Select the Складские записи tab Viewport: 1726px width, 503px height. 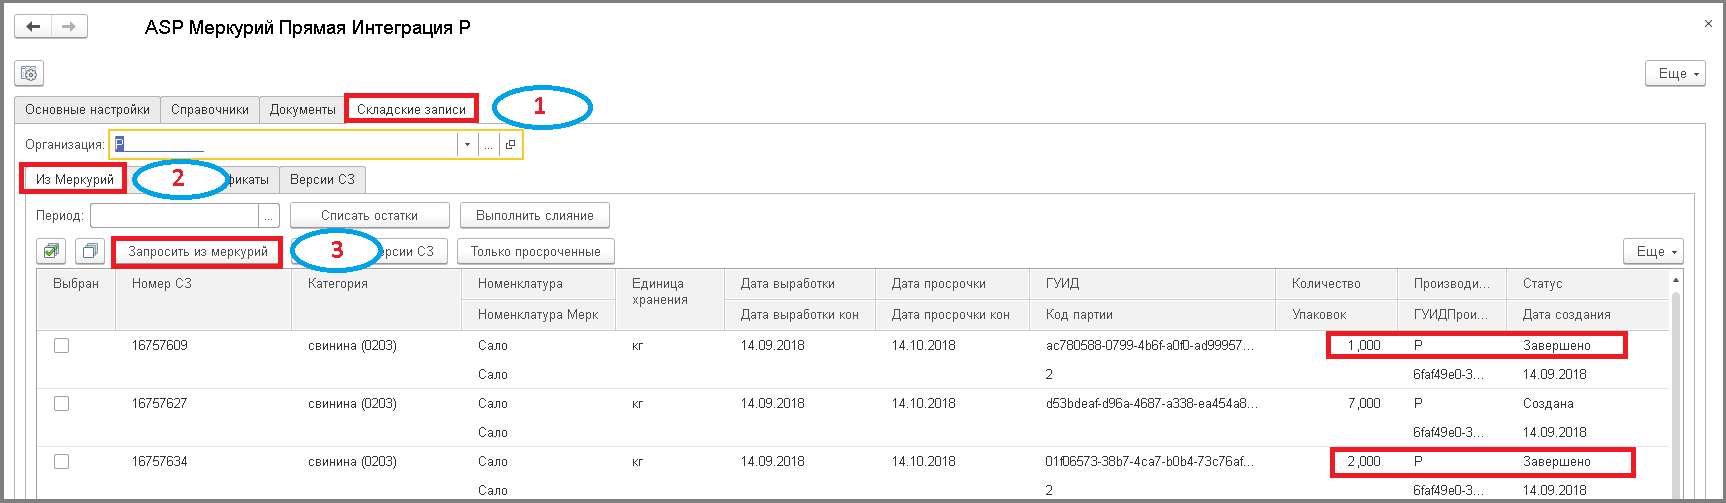point(411,109)
